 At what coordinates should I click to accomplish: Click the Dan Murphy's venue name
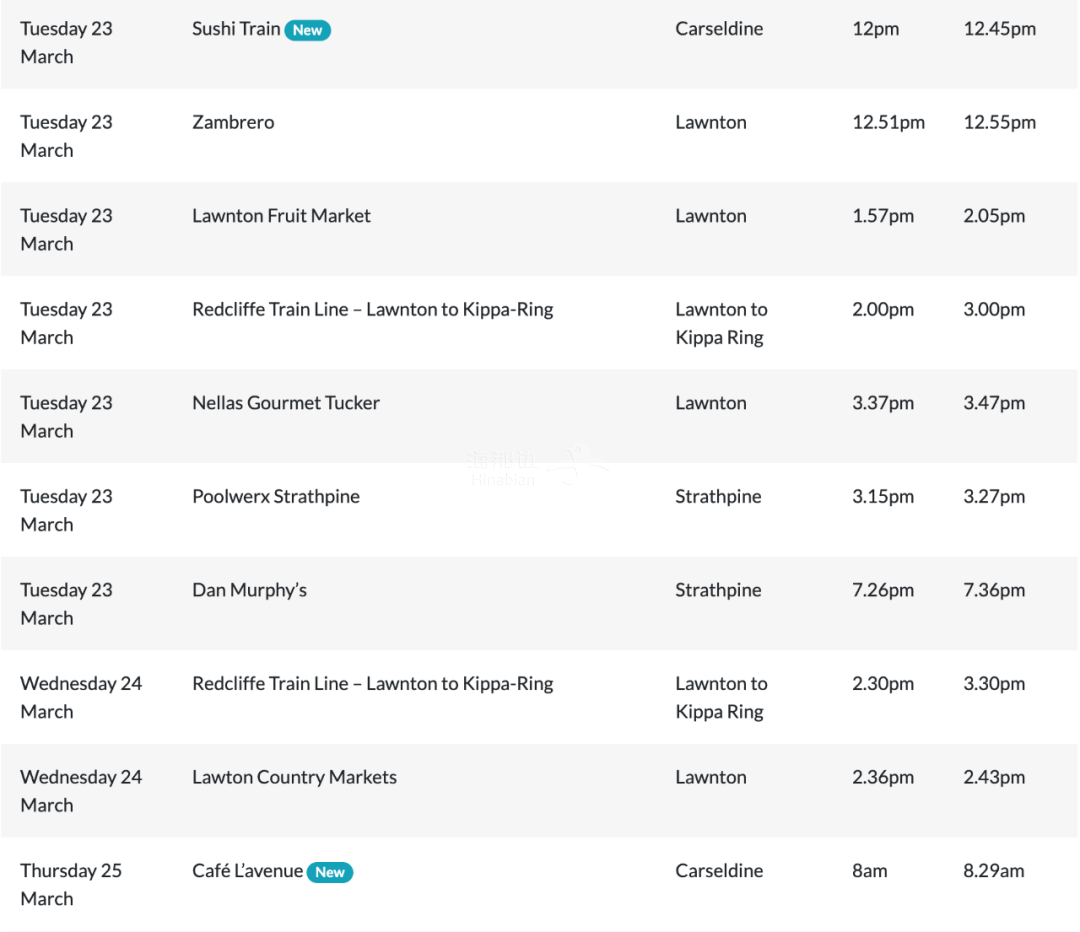click(x=249, y=590)
